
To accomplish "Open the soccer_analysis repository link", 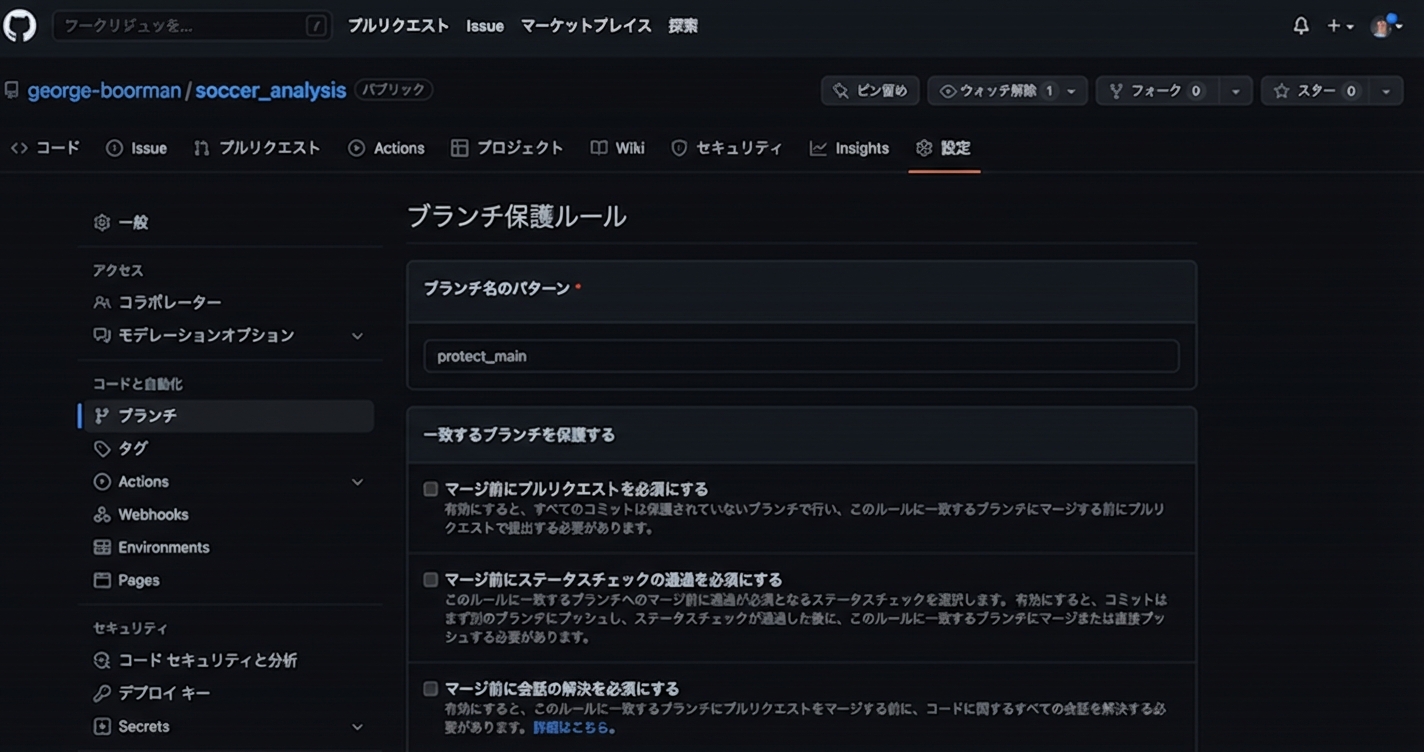I will pos(270,91).
